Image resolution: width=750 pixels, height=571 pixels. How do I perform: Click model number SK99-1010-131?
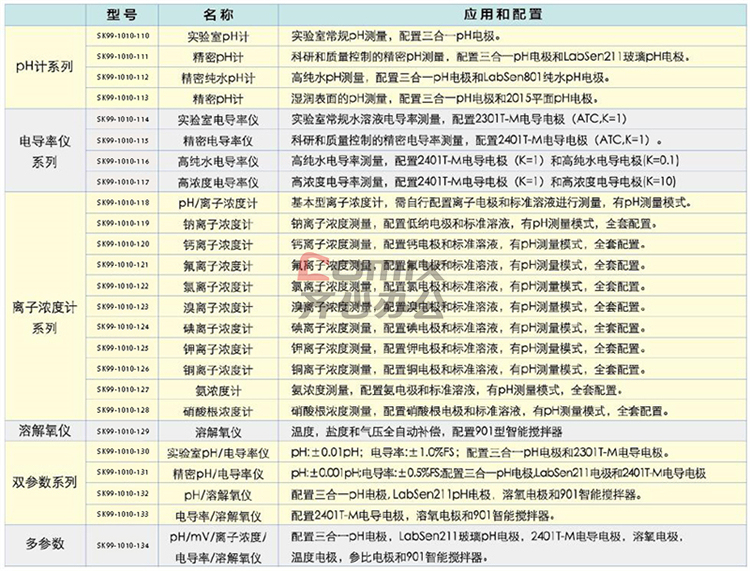point(123,472)
